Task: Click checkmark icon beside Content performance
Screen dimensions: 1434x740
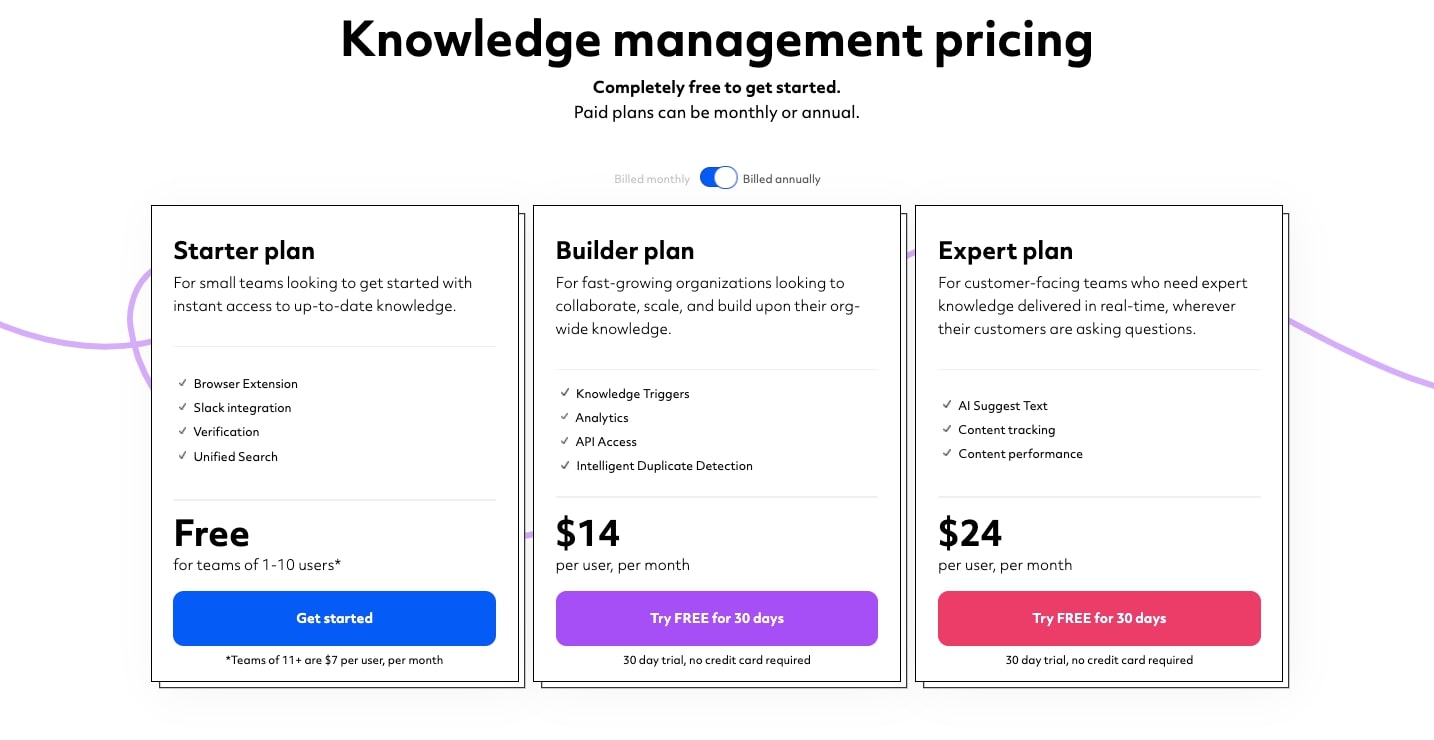Action: pyautogui.click(x=947, y=453)
